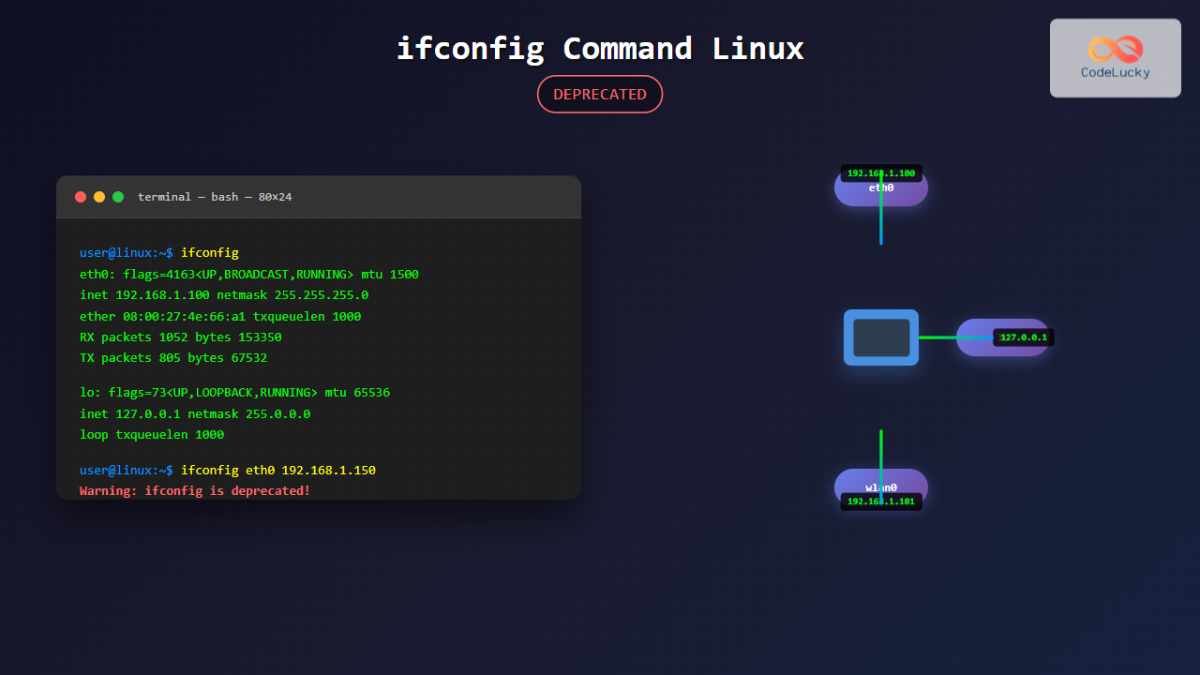Click the green IP label 192.168.1.100
Screen dimensions: 1200x675
[880, 172]
